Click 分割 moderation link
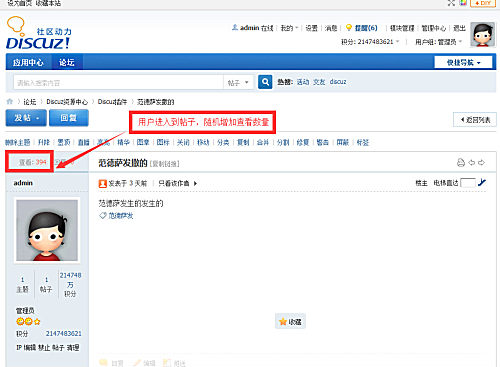Viewport: 500px width, 367px height. tap(283, 142)
